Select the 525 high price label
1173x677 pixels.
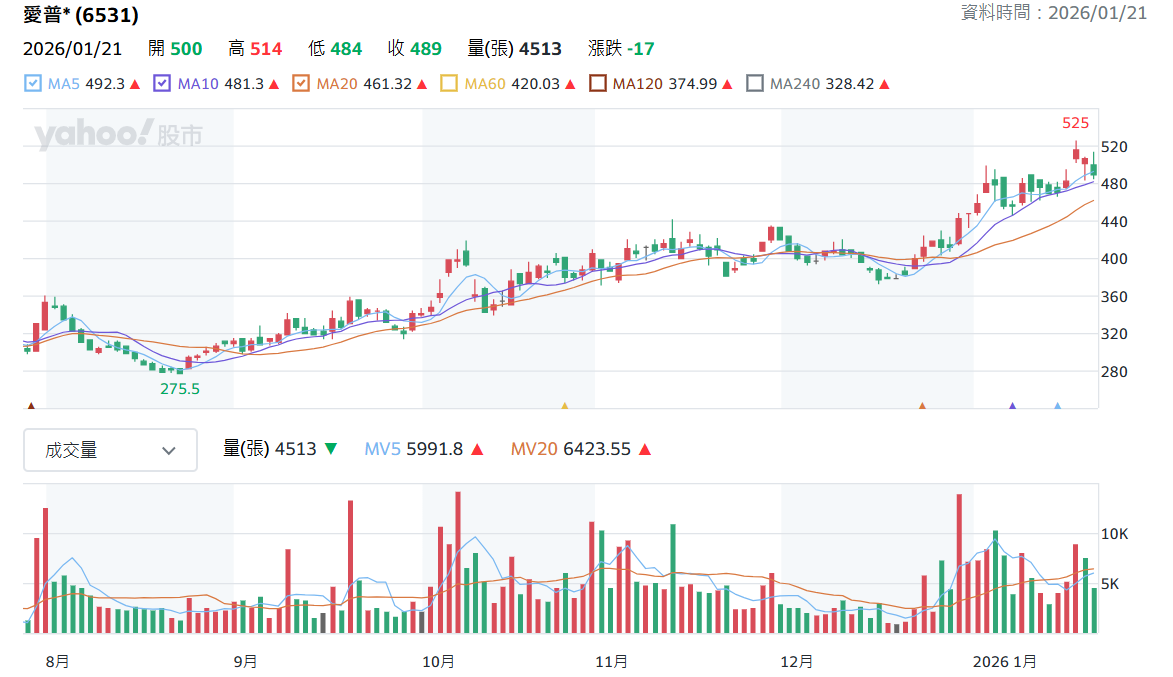pos(1075,123)
